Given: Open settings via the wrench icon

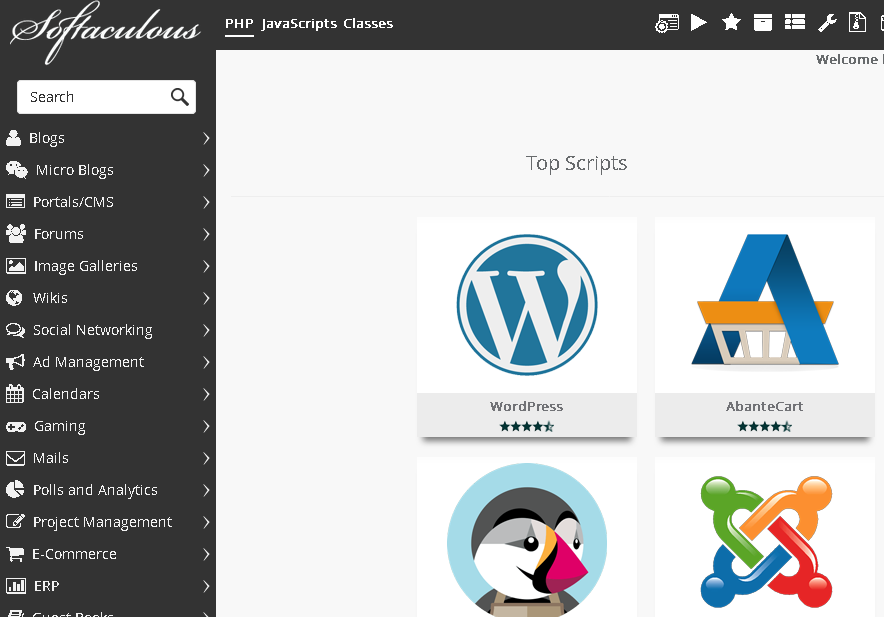Looking at the screenshot, I should (x=827, y=23).
